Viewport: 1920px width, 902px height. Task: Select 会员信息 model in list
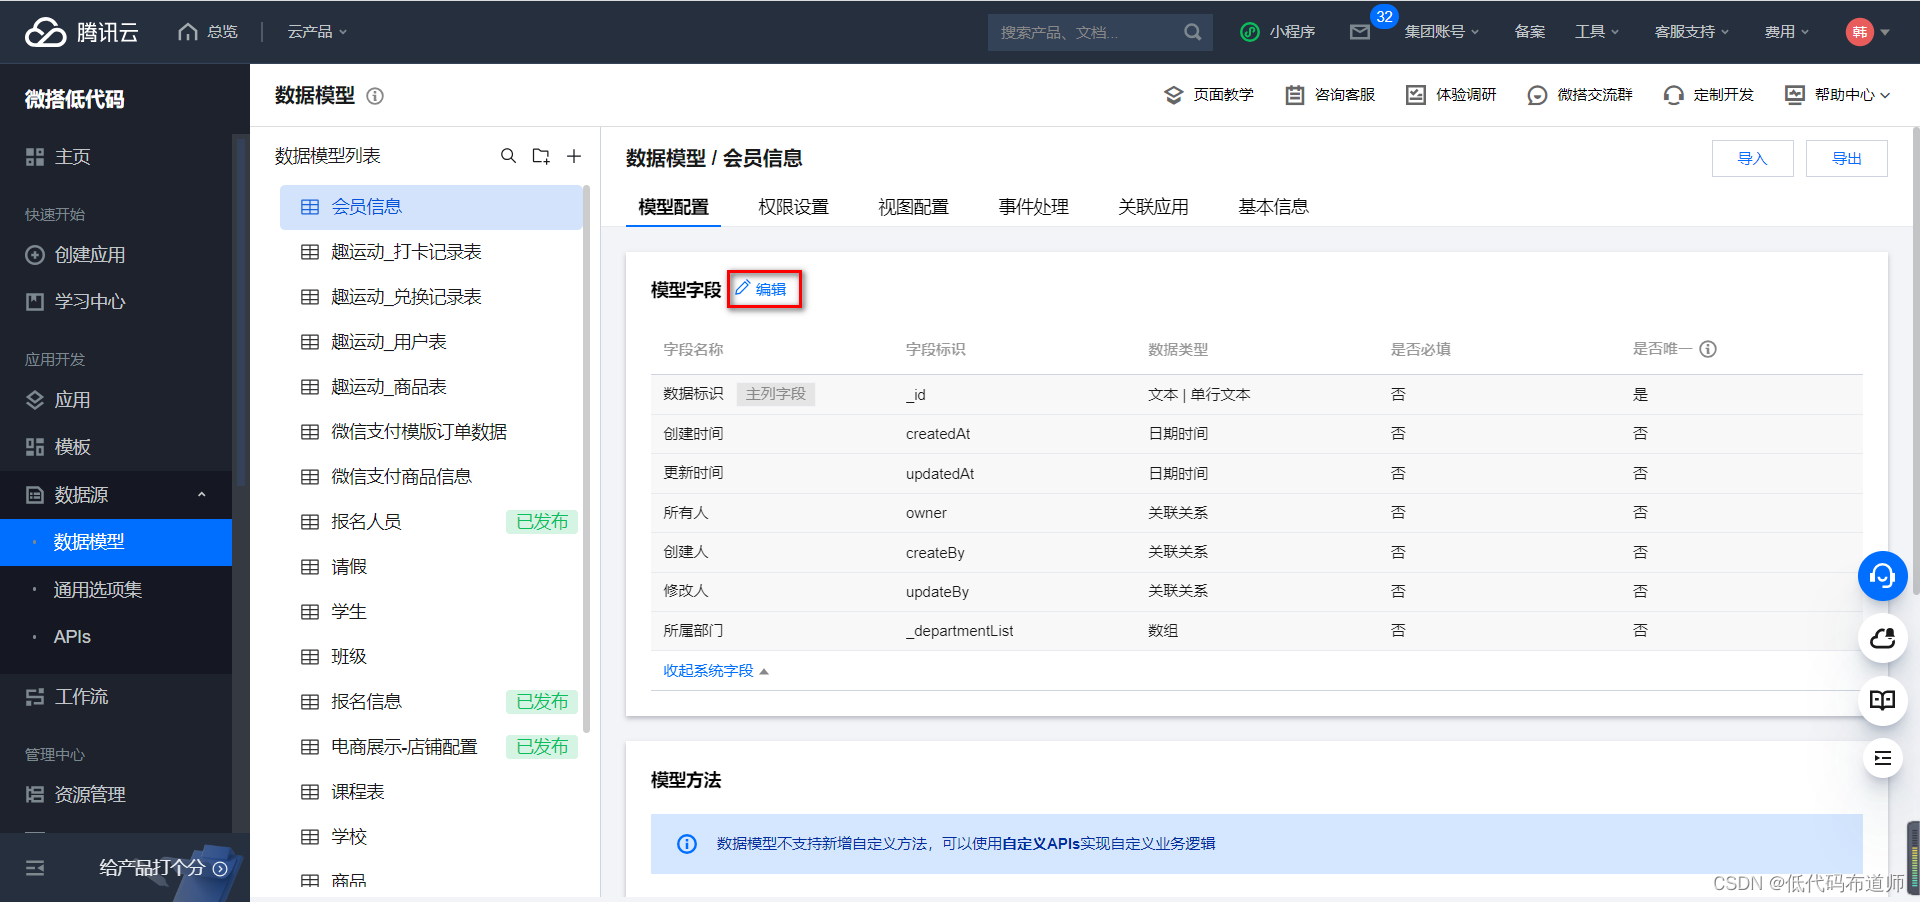pos(431,207)
